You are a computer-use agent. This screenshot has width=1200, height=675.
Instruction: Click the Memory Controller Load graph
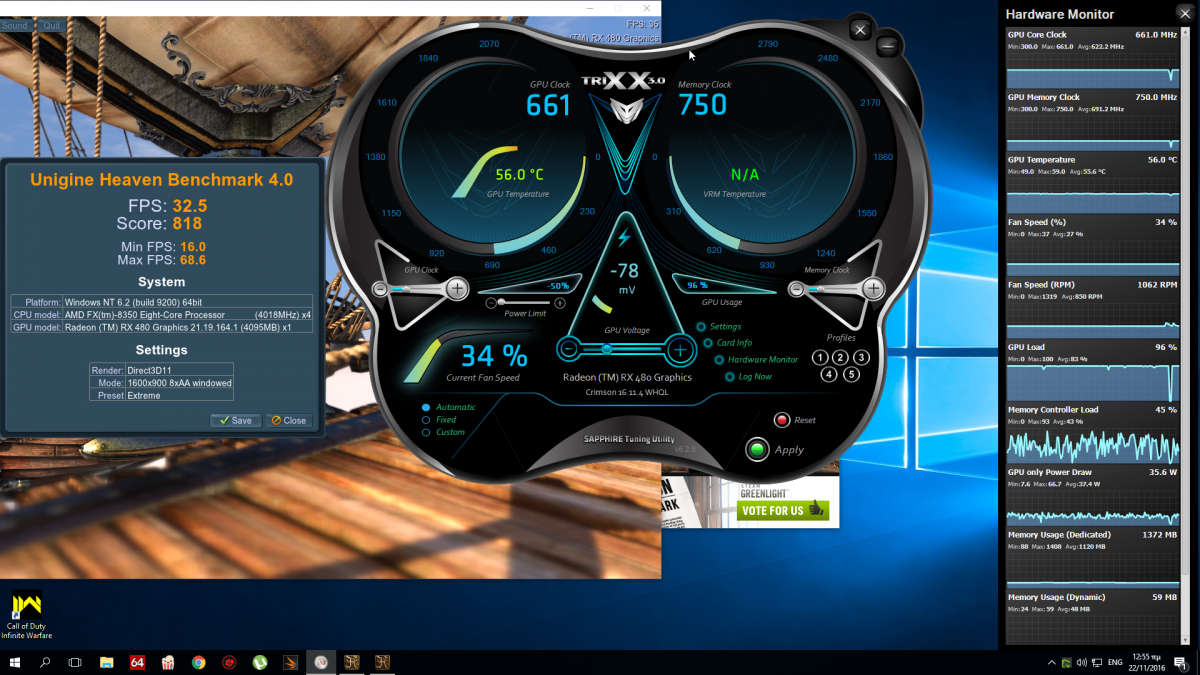[x=1092, y=445]
